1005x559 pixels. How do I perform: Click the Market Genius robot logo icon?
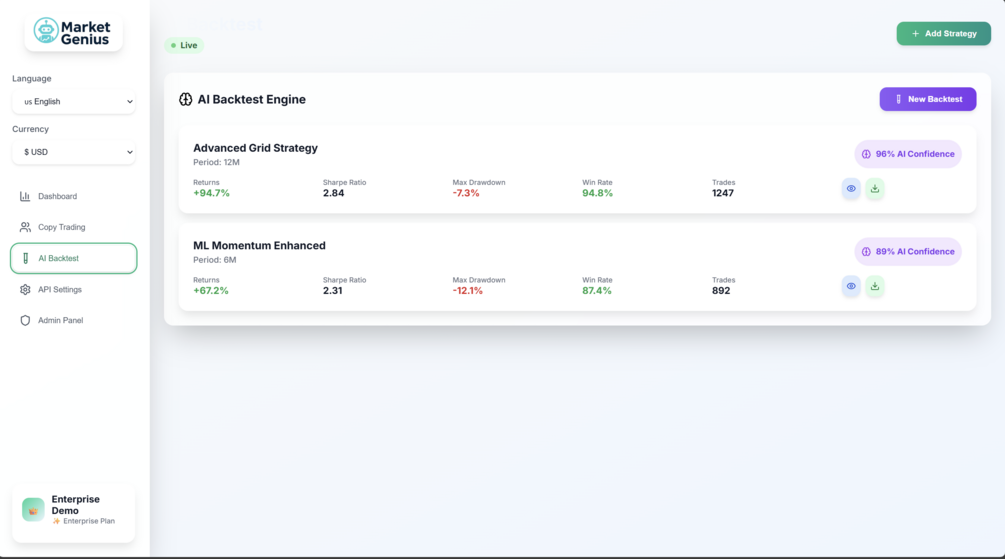coord(46,31)
